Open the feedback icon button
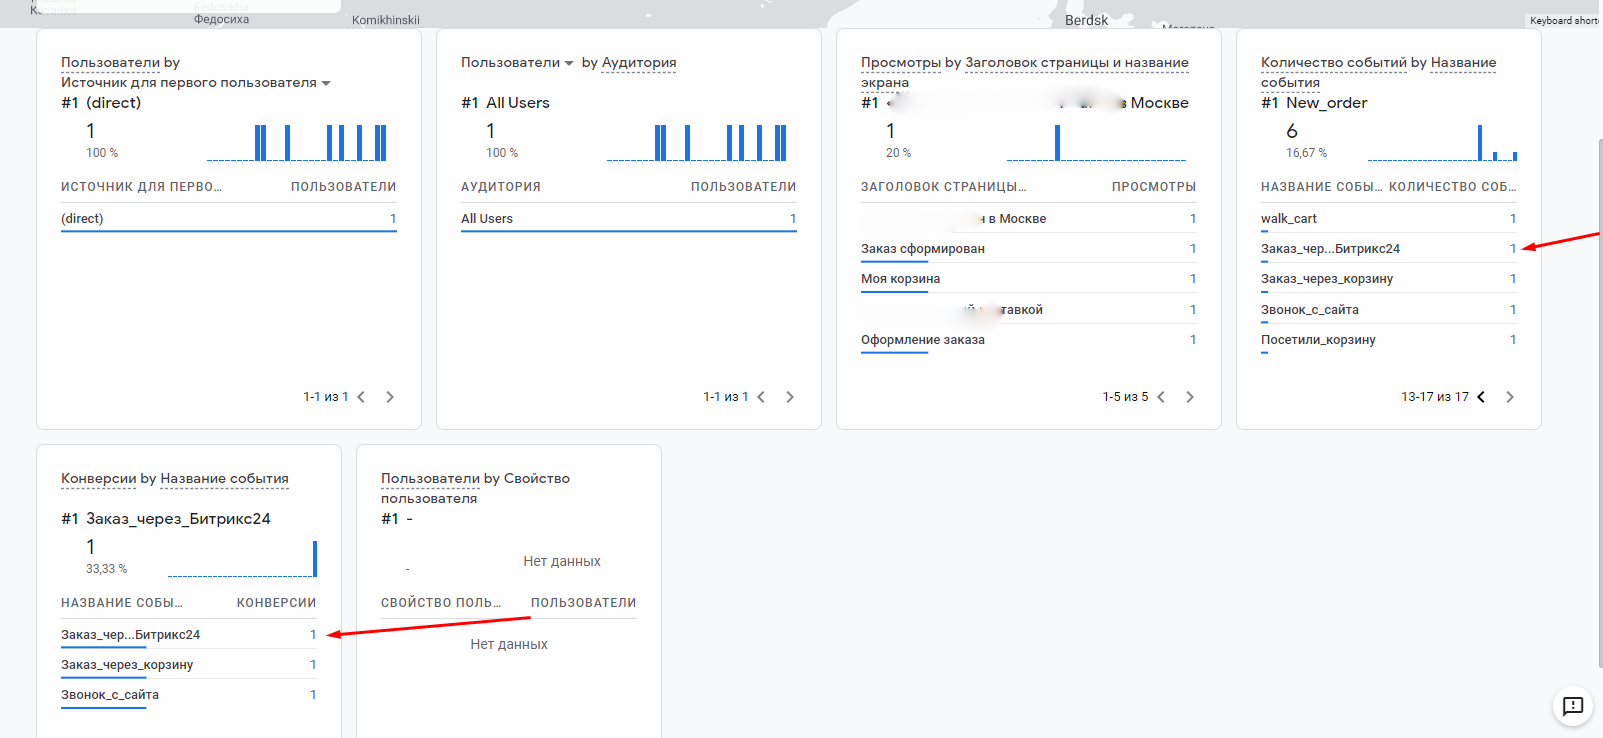Image resolution: width=1603 pixels, height=738 pixels. tap(1573, 706)
